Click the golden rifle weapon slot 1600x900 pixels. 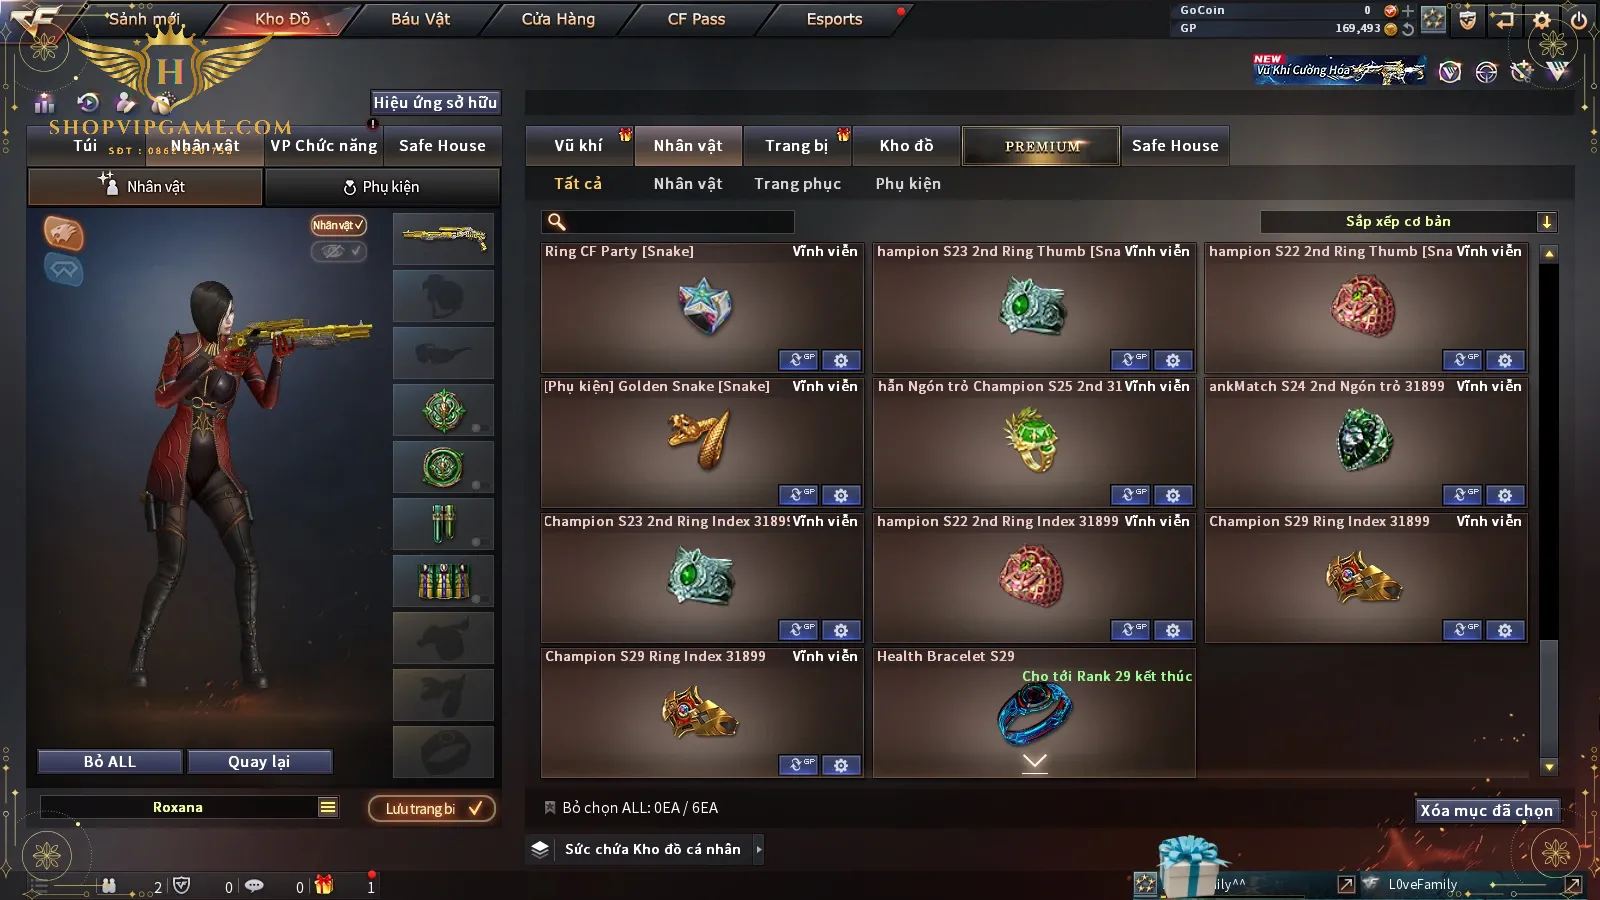pyautogui.click(x=443, y=239)
